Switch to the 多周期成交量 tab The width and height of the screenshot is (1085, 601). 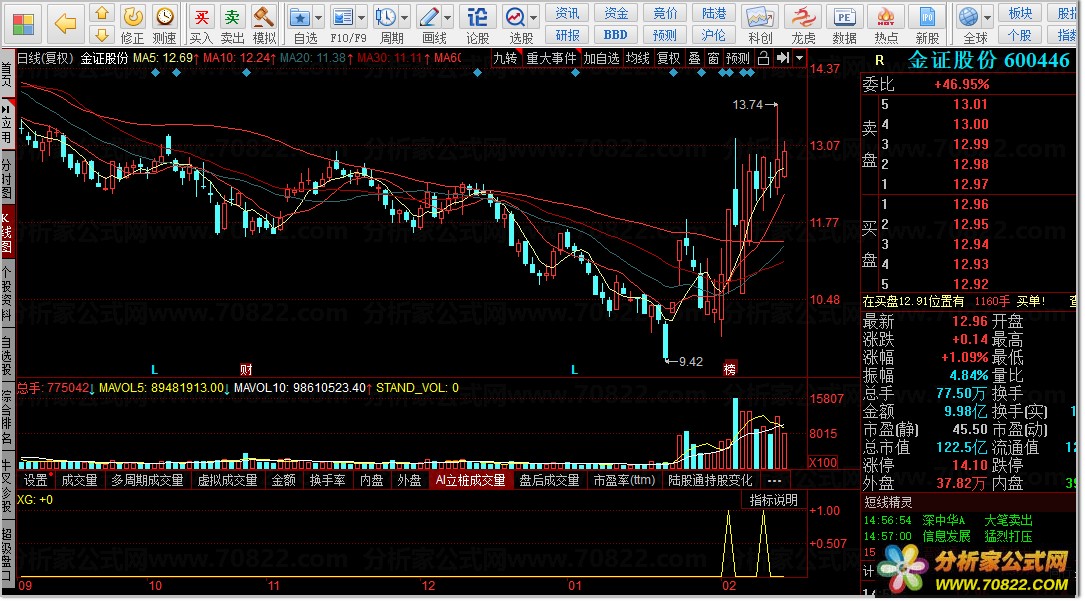pyautogui.click(x=147, y=480)
